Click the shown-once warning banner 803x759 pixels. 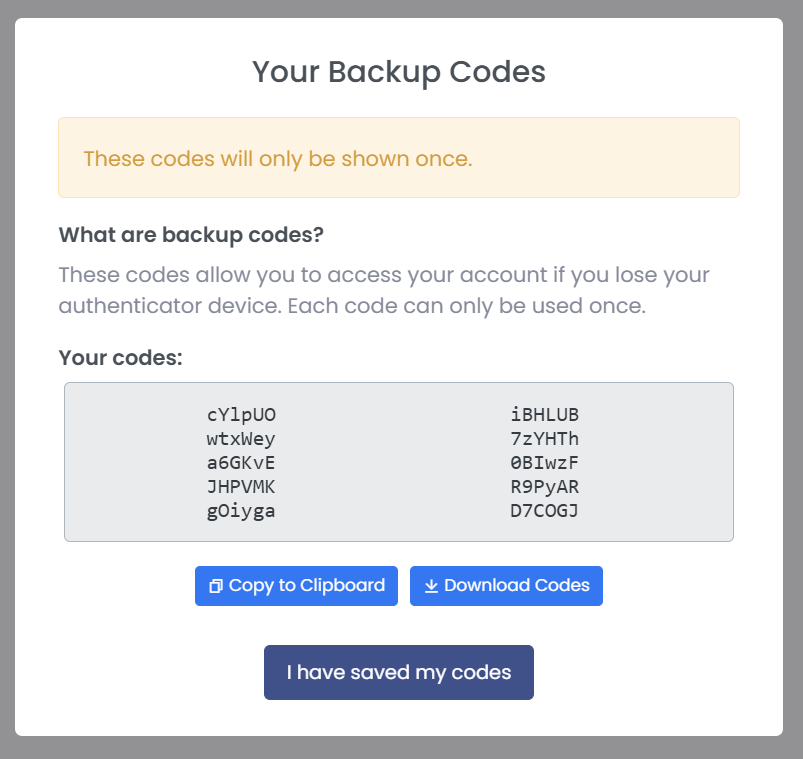point(398,158)
